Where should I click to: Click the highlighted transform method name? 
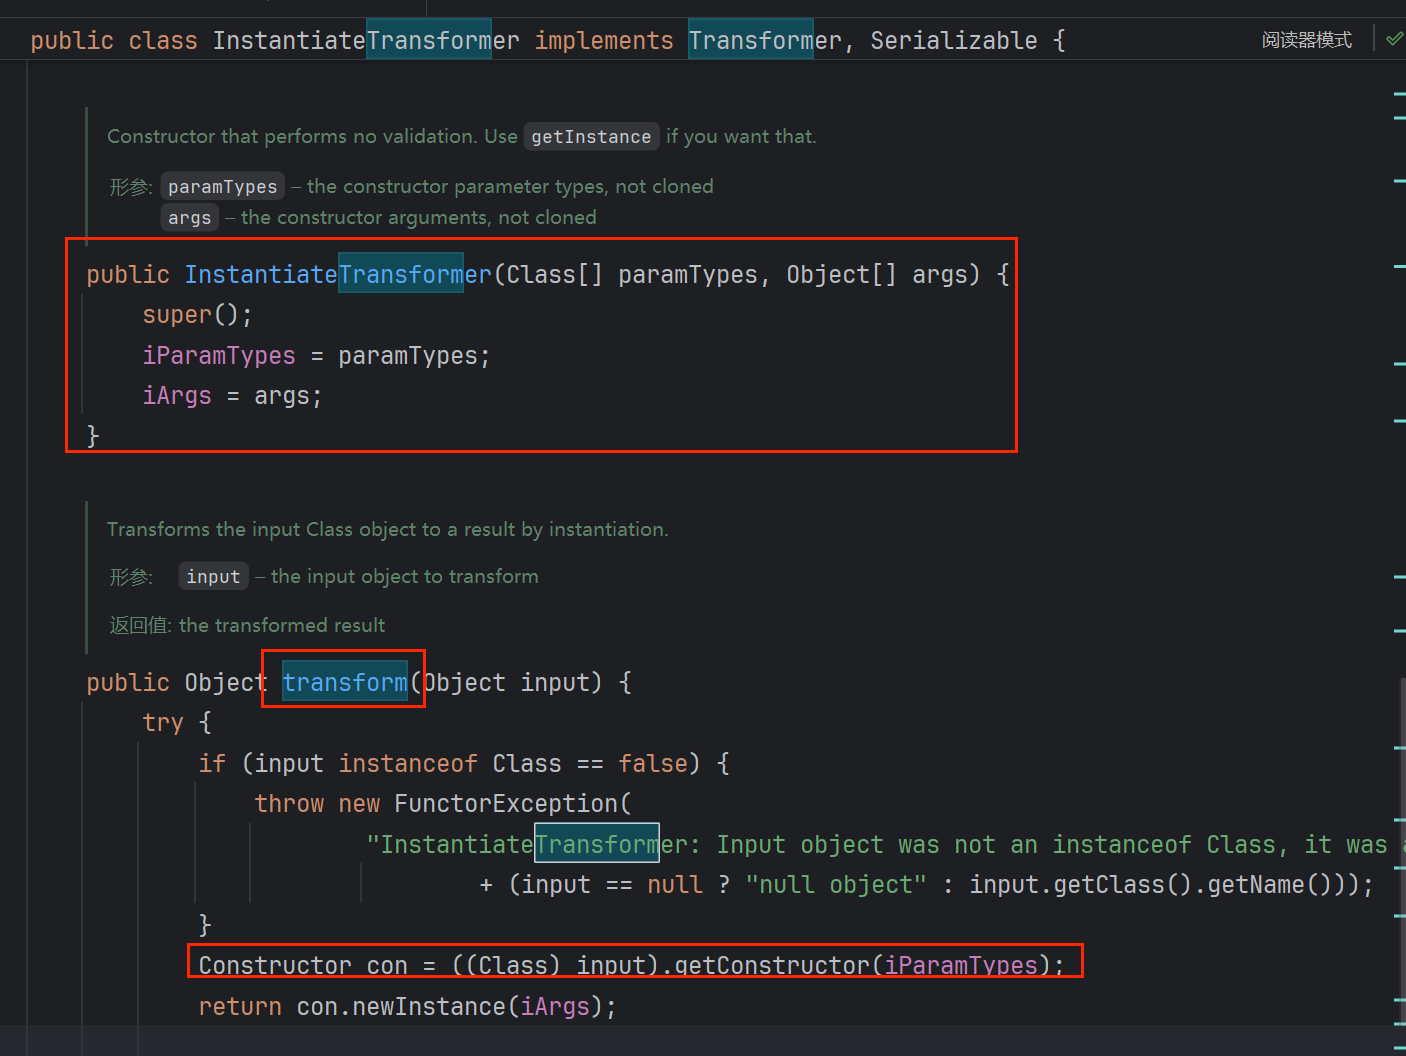[x=344, y=683]
